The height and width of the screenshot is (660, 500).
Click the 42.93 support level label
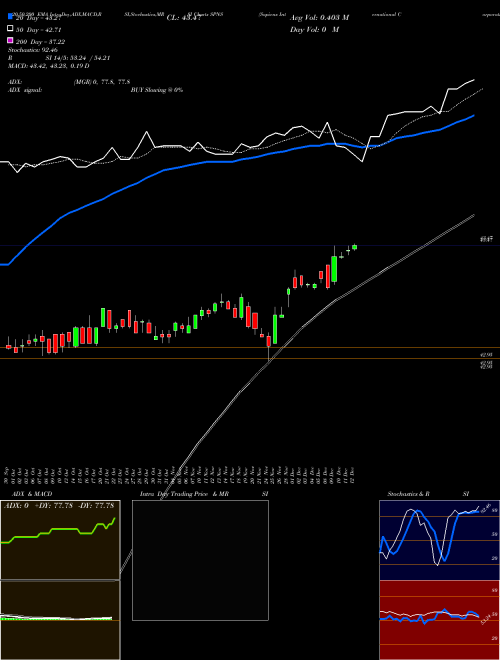coord(487,355)
